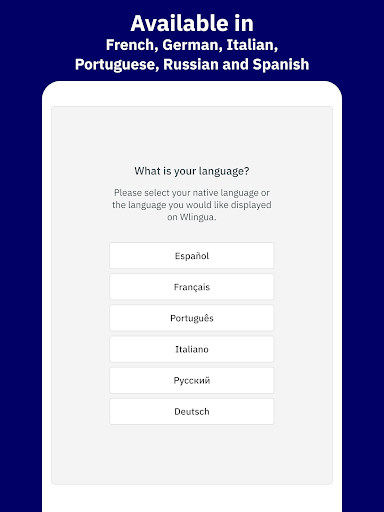Use Italian as the native language
Image resolution: width=384 pixels, height=512 pixels.
click(x=192, y=349)
